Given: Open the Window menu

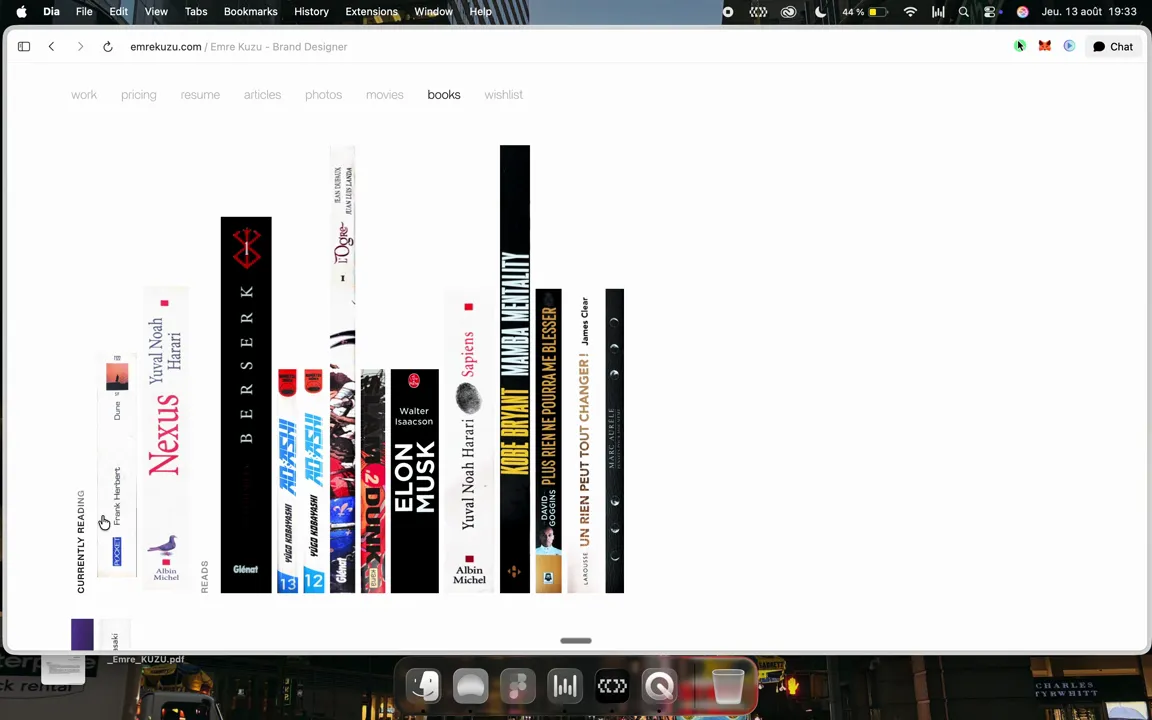Looking at the screenshot, I should coord(433,12).
